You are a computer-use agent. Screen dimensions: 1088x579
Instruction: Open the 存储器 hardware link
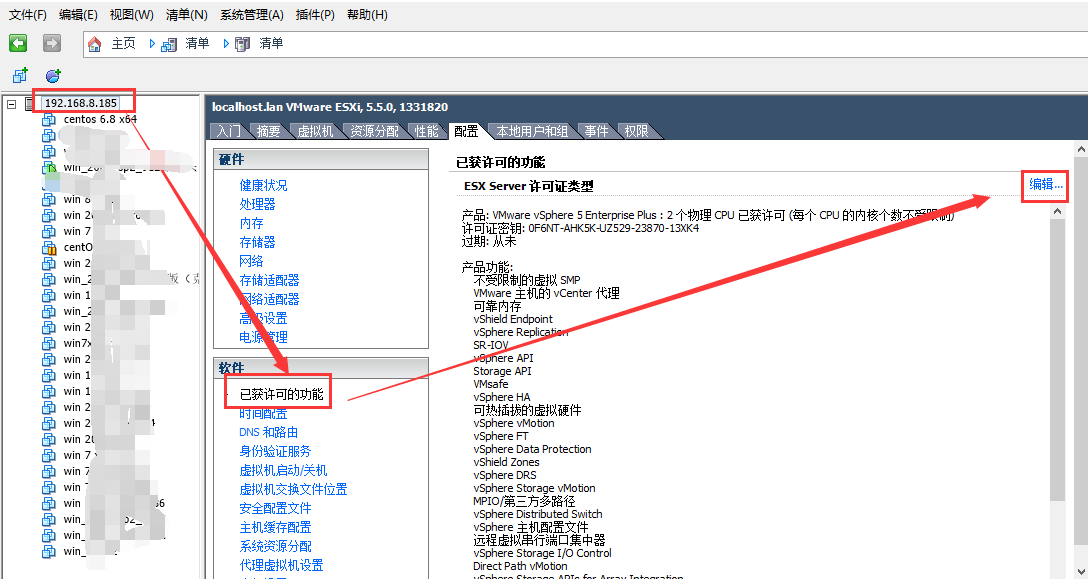coord(257,242)
